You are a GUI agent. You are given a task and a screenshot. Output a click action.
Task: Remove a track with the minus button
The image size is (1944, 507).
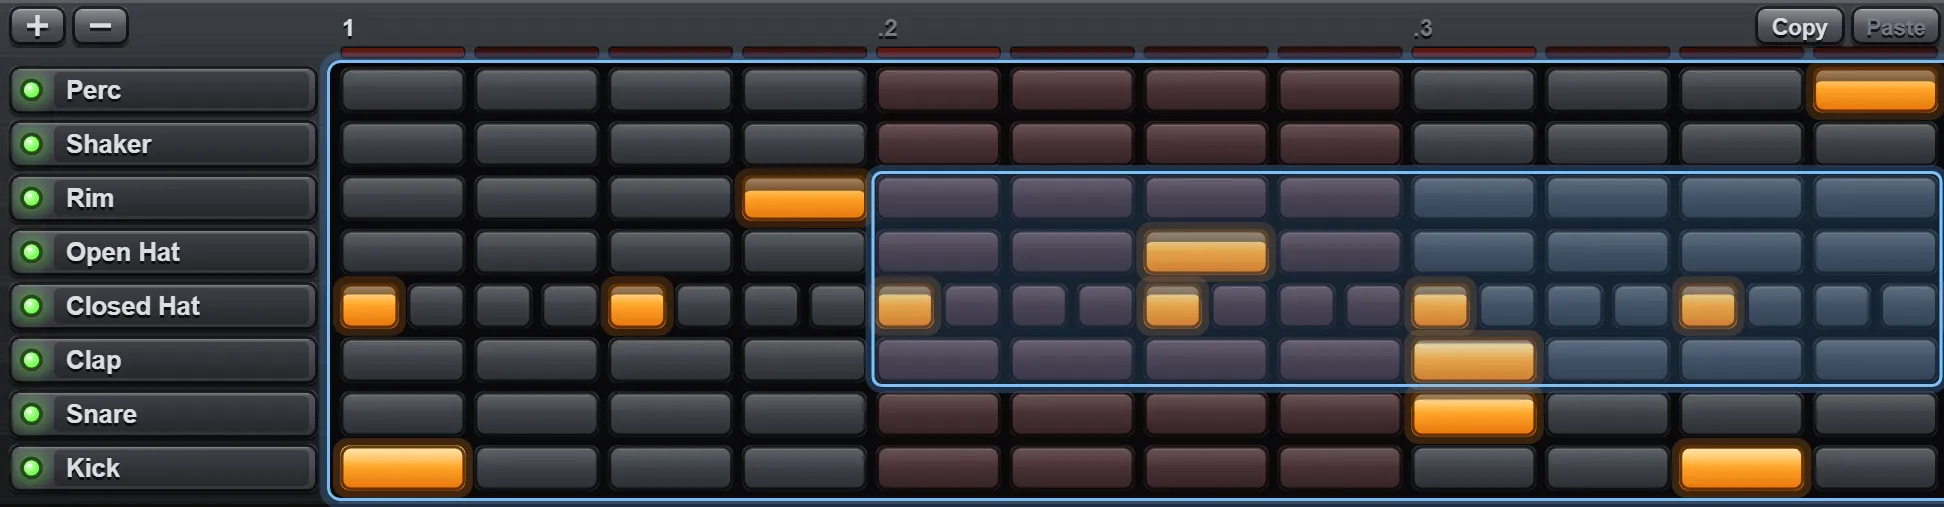(x=100, y=26)
